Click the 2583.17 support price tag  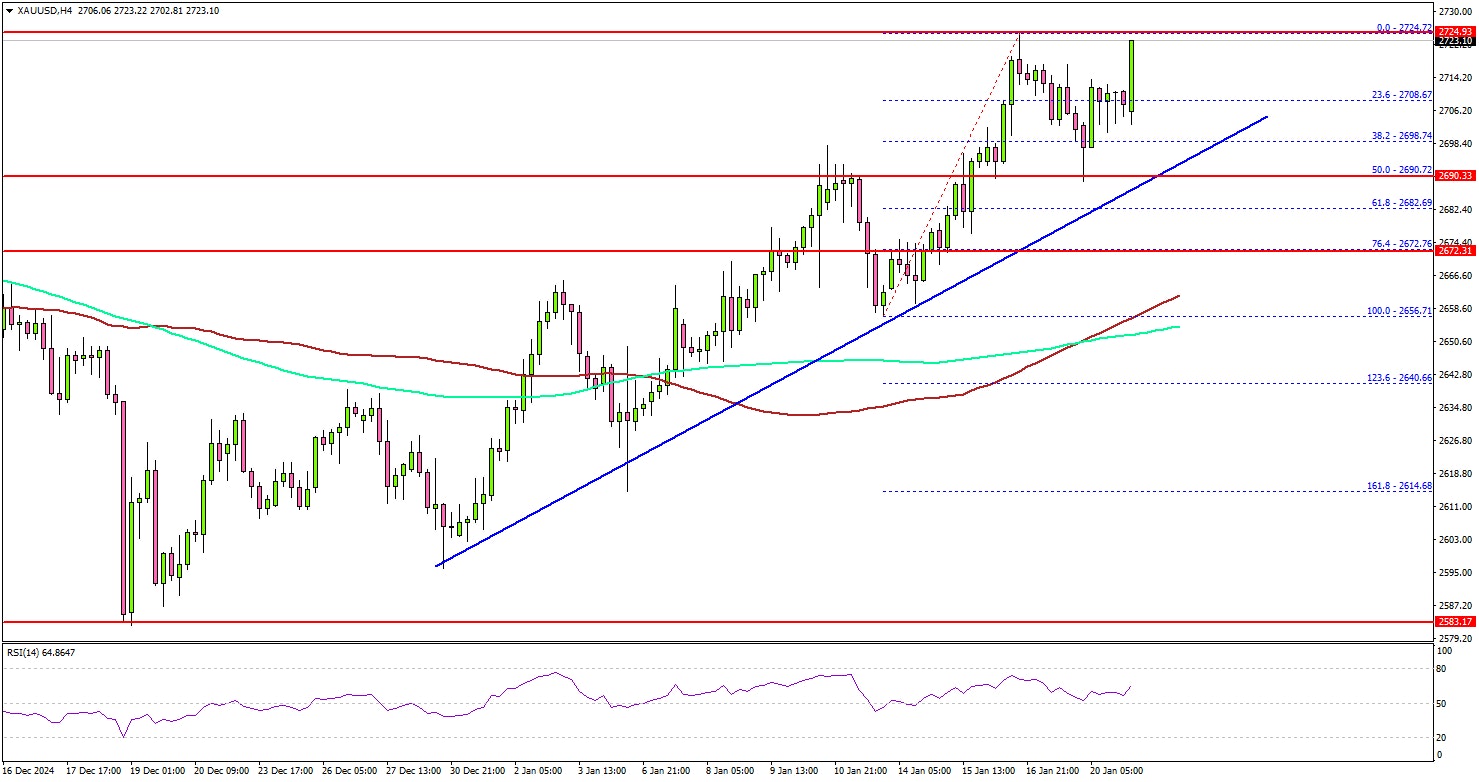coord(1455,622)
